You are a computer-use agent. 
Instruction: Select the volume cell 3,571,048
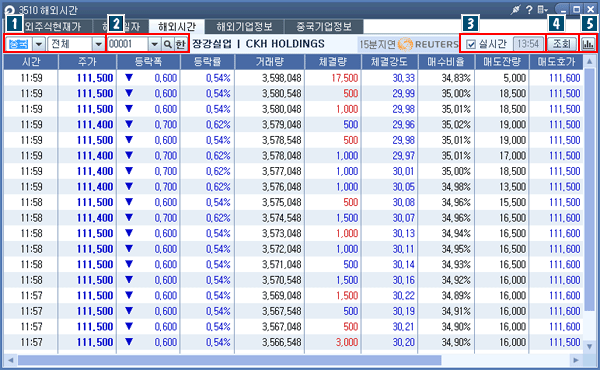click(270, 265)
